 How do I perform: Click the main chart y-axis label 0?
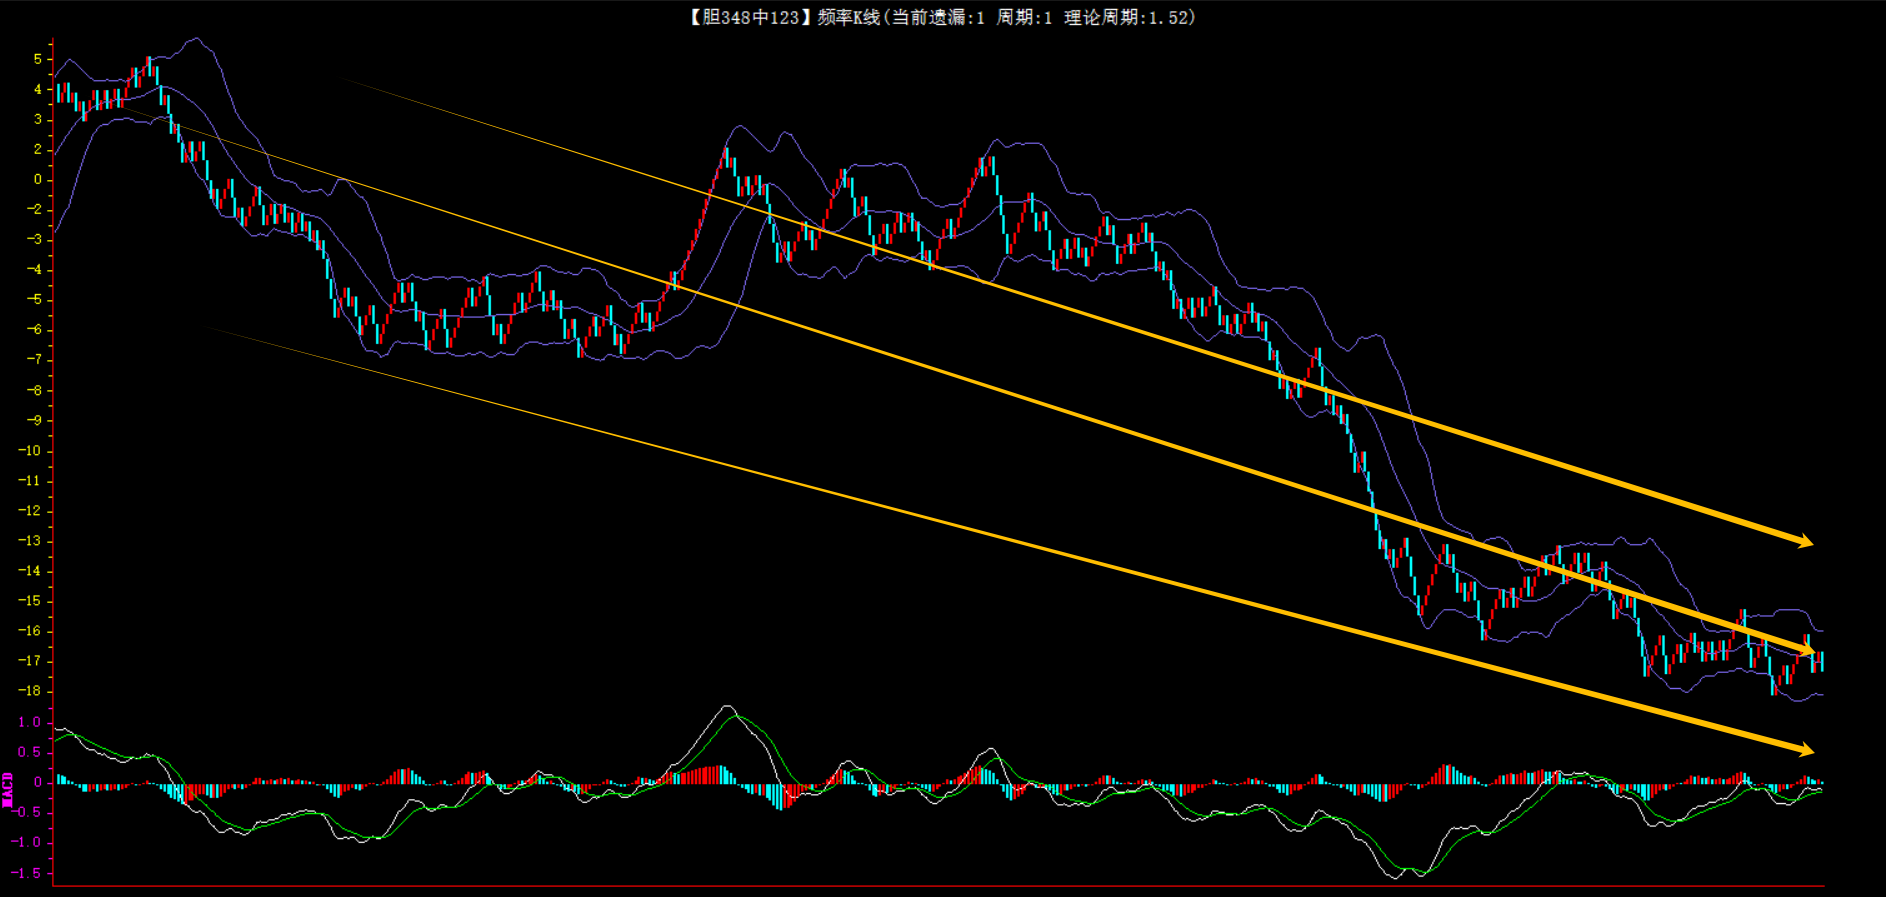coord(38,179)
